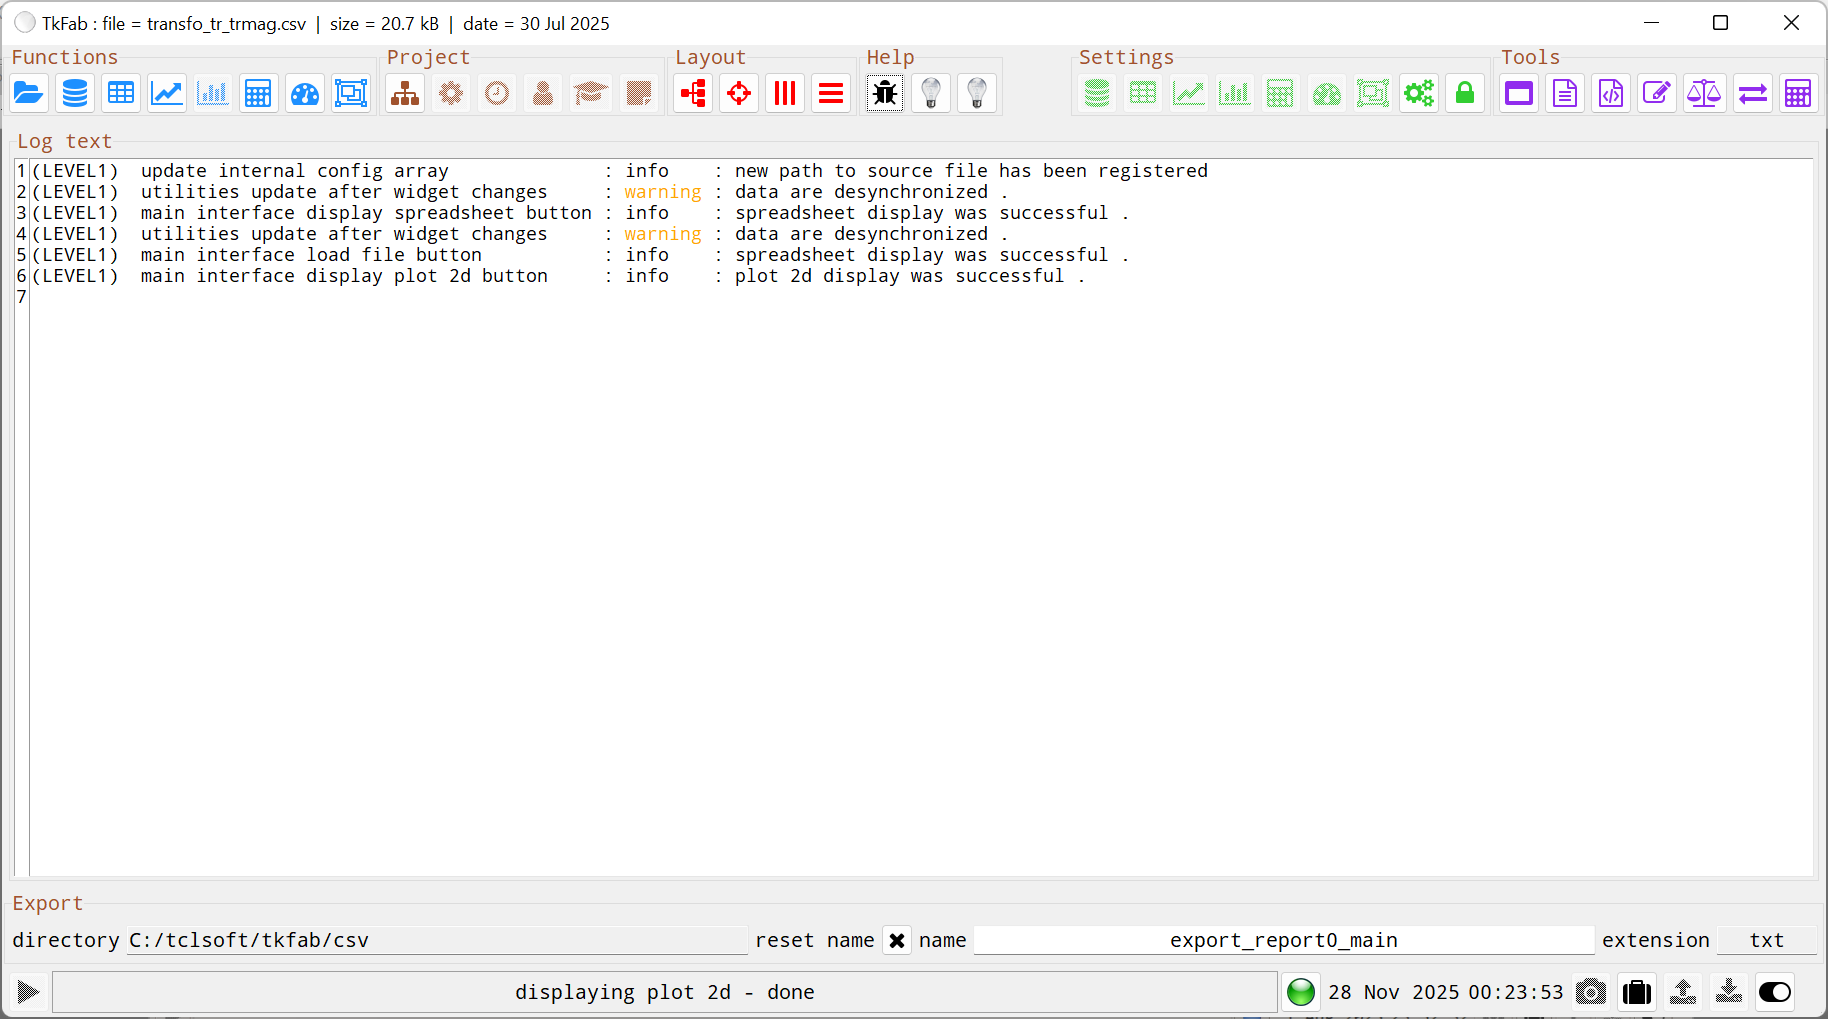Open the project tree icon in Project section
The image size is (1828, 1019).
pyautogui.click(x=404, y=93)
